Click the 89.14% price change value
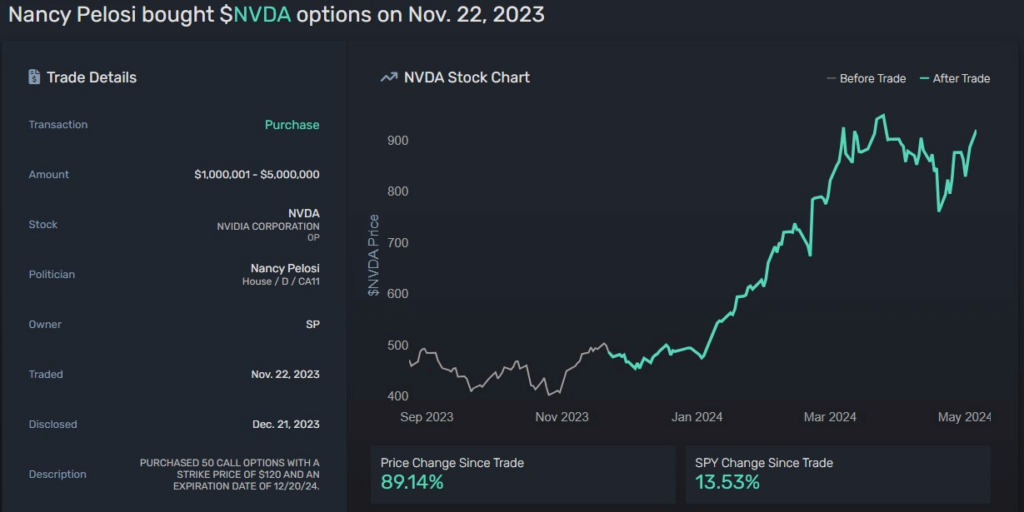 point(412,483)
